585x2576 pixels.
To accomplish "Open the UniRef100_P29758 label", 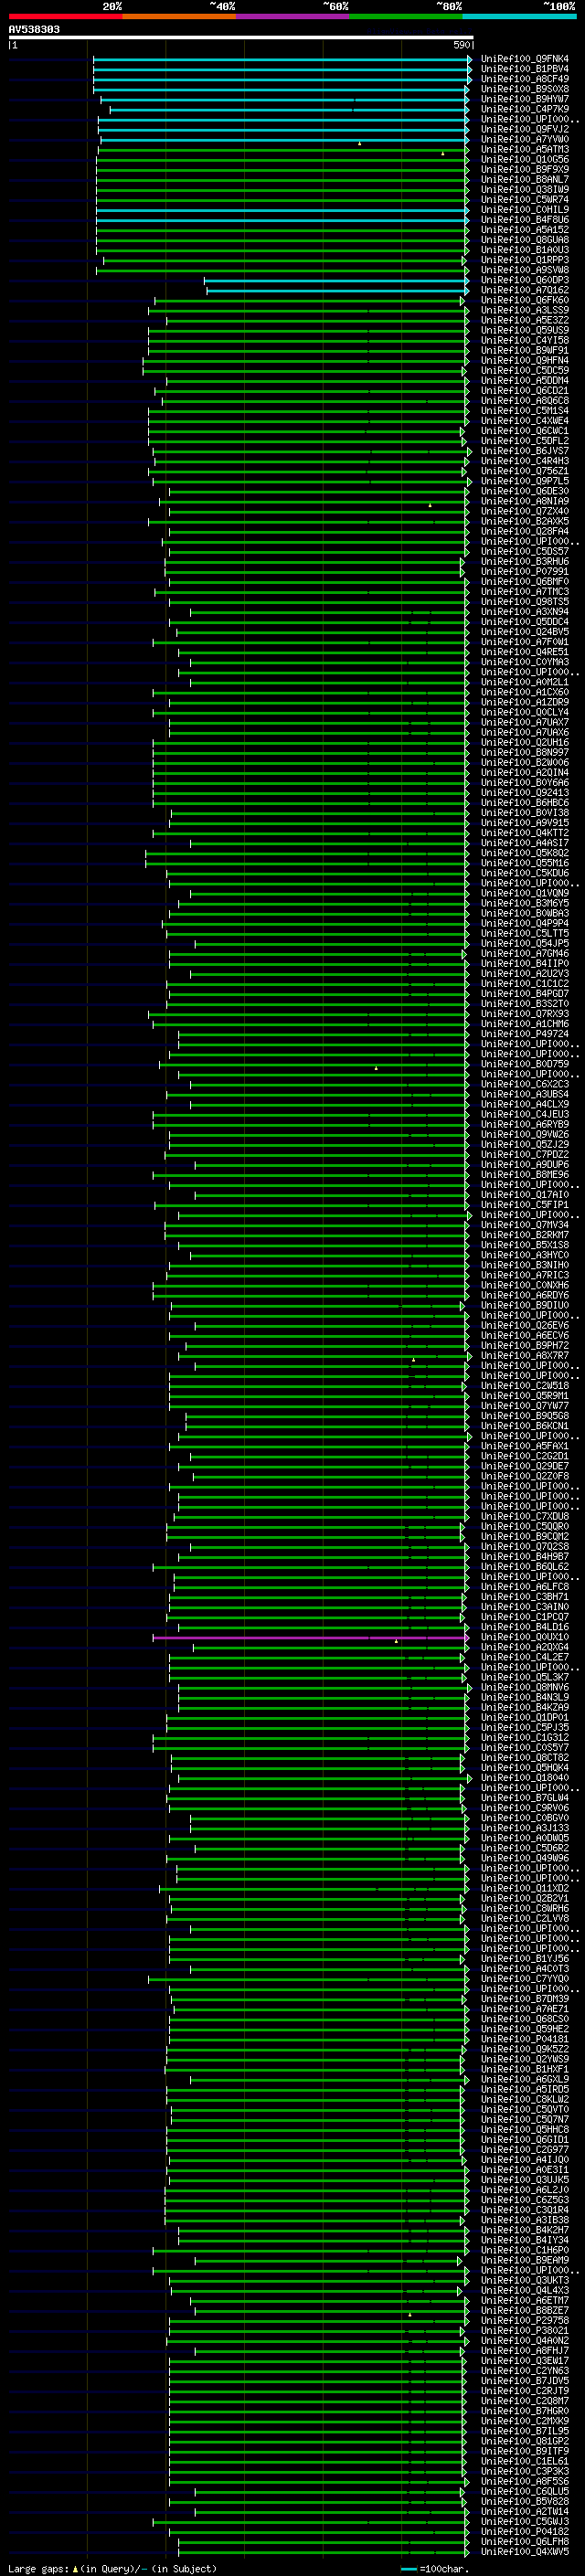I will click(x=525, y=2320).
